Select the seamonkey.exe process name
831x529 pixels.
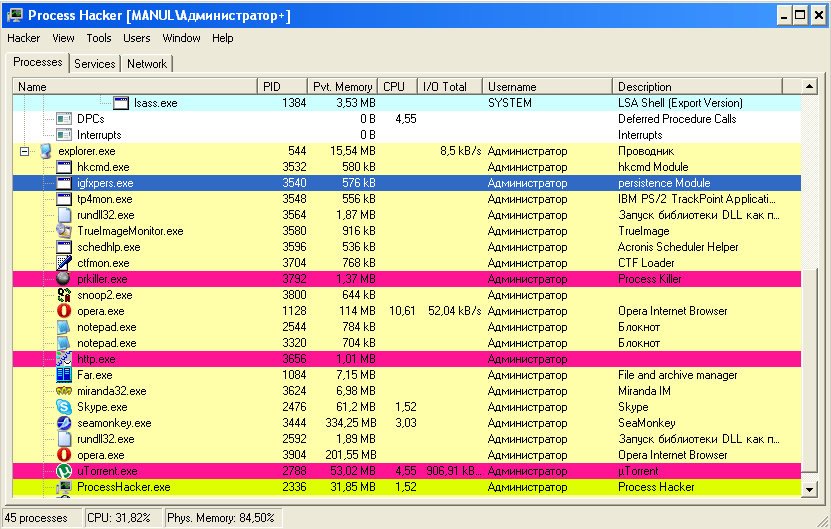[x=114, y=423]
